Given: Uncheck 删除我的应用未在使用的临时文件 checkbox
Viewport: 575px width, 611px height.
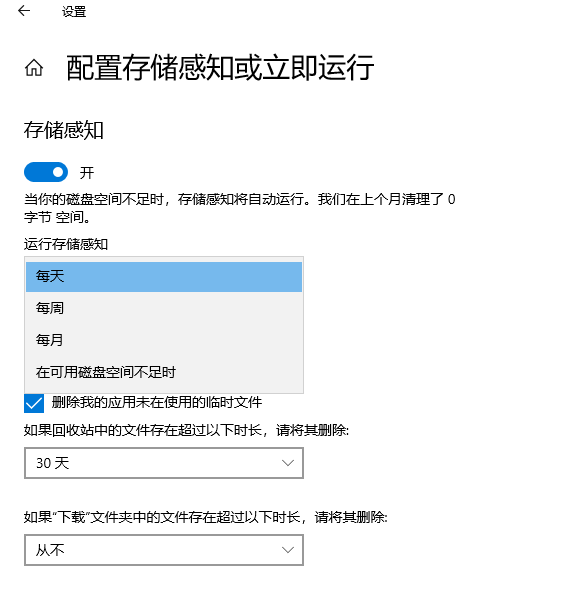Looking at the screenshot, I should (x=34, y=403).
